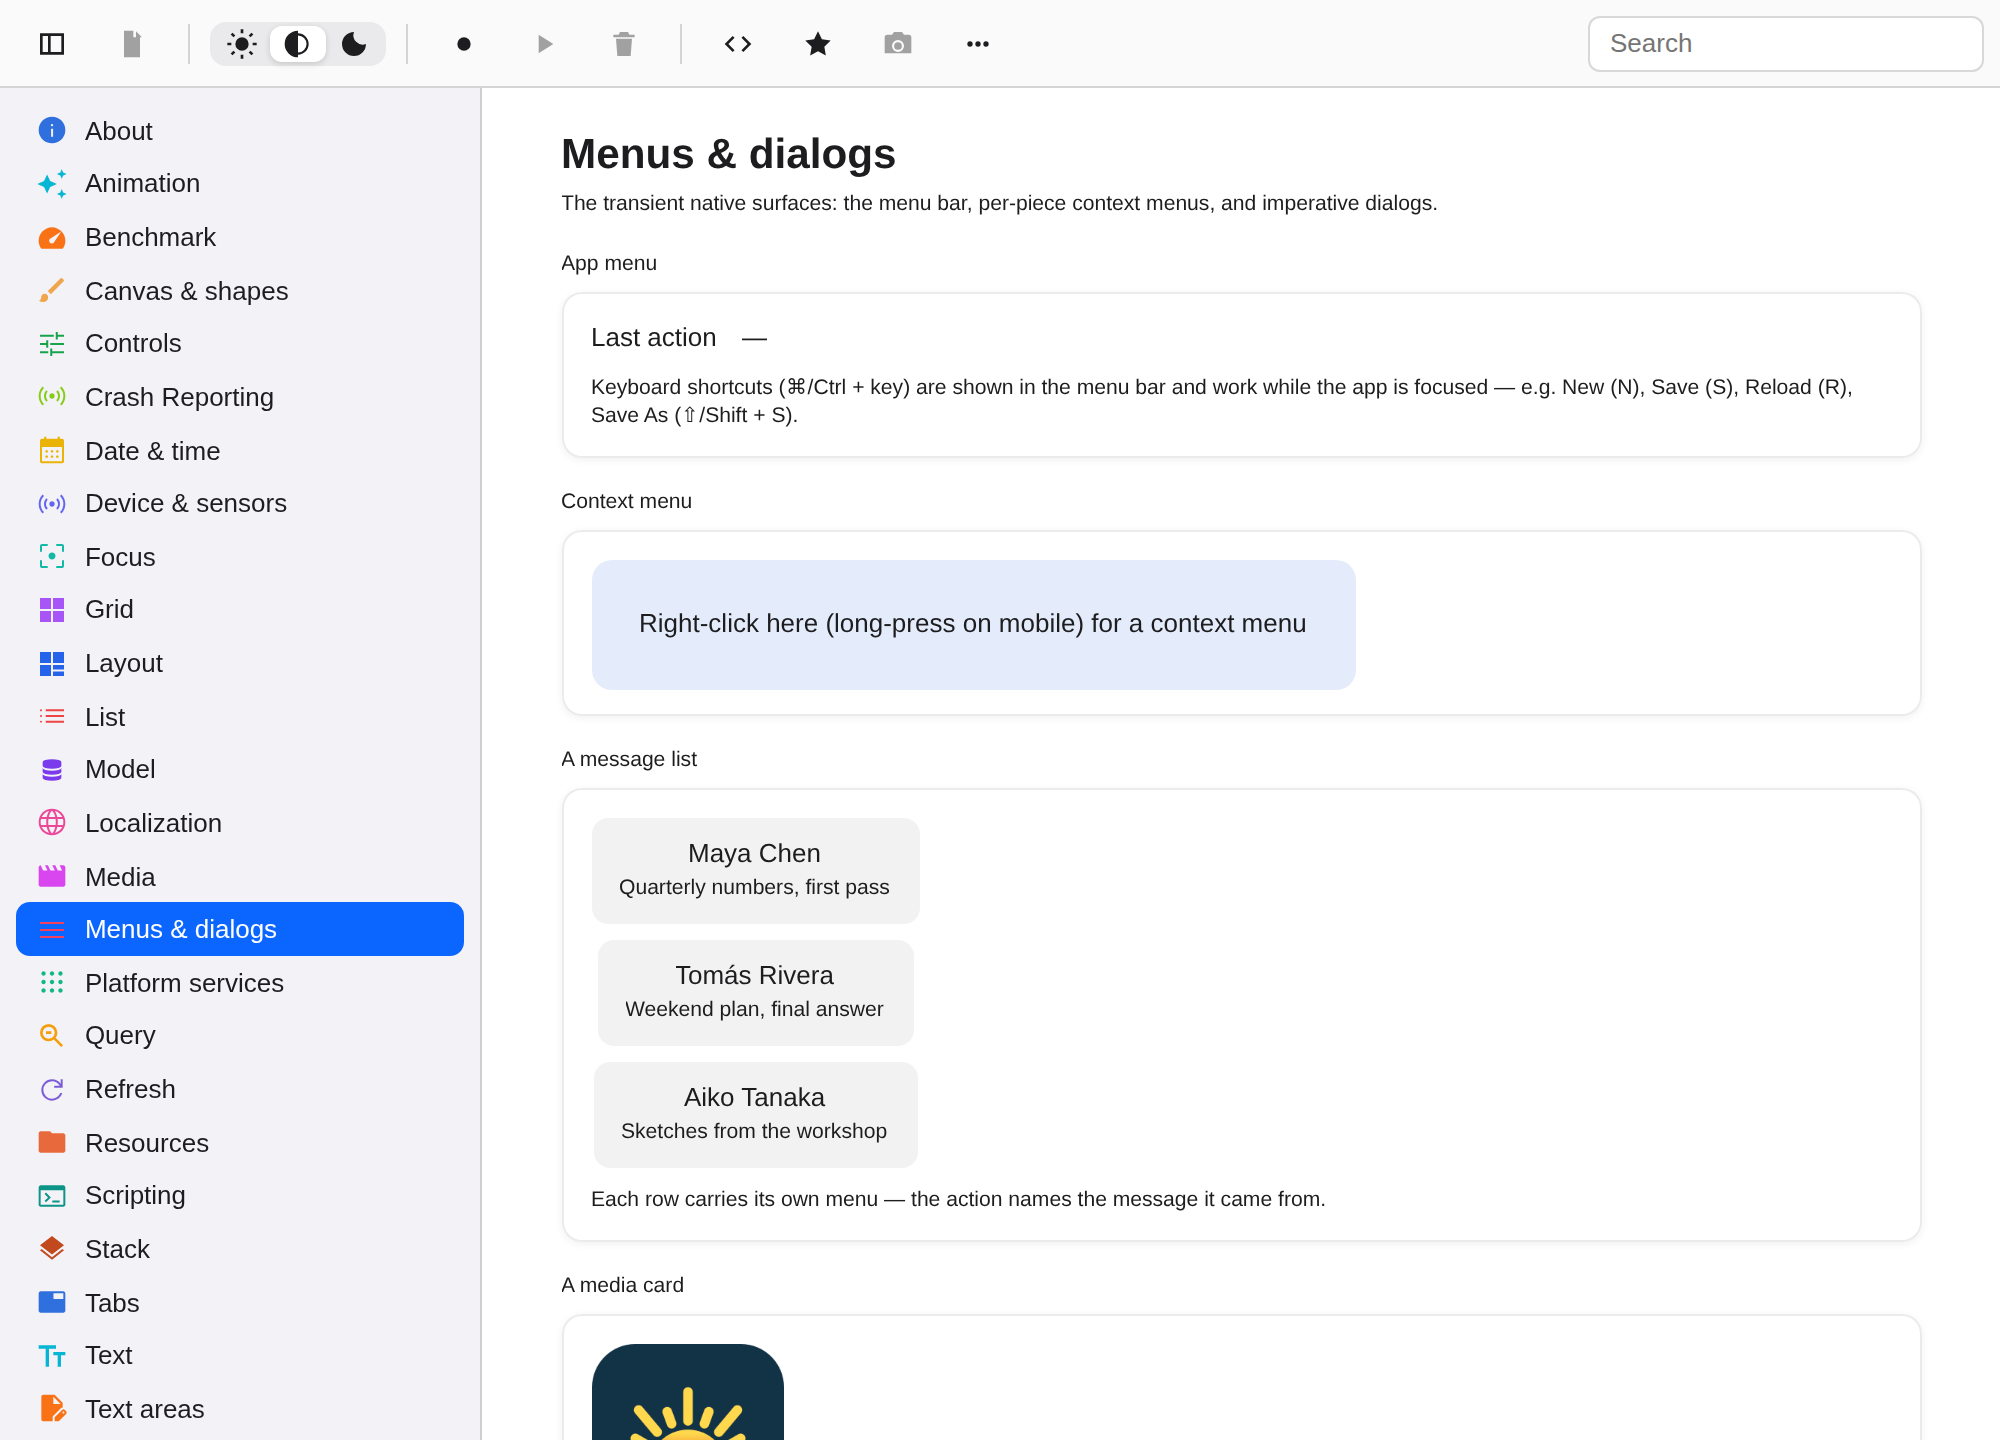Click the 'Context menu' section heading
Viewport: 2000px width, 1440px height.
626,501
